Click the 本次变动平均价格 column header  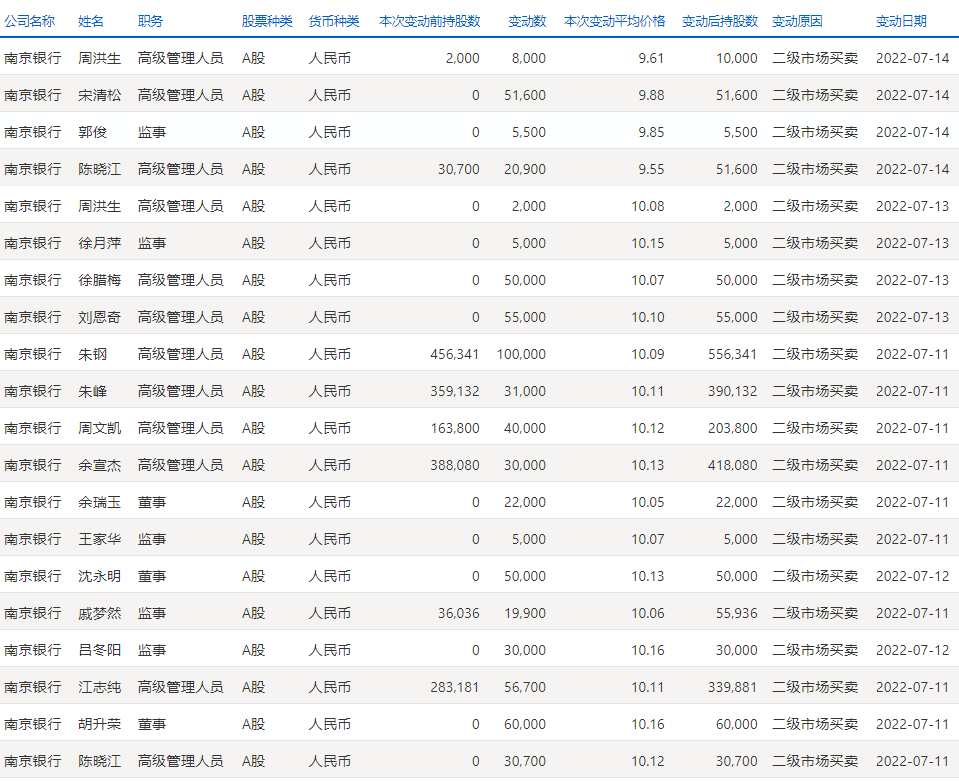click(615, 21)
